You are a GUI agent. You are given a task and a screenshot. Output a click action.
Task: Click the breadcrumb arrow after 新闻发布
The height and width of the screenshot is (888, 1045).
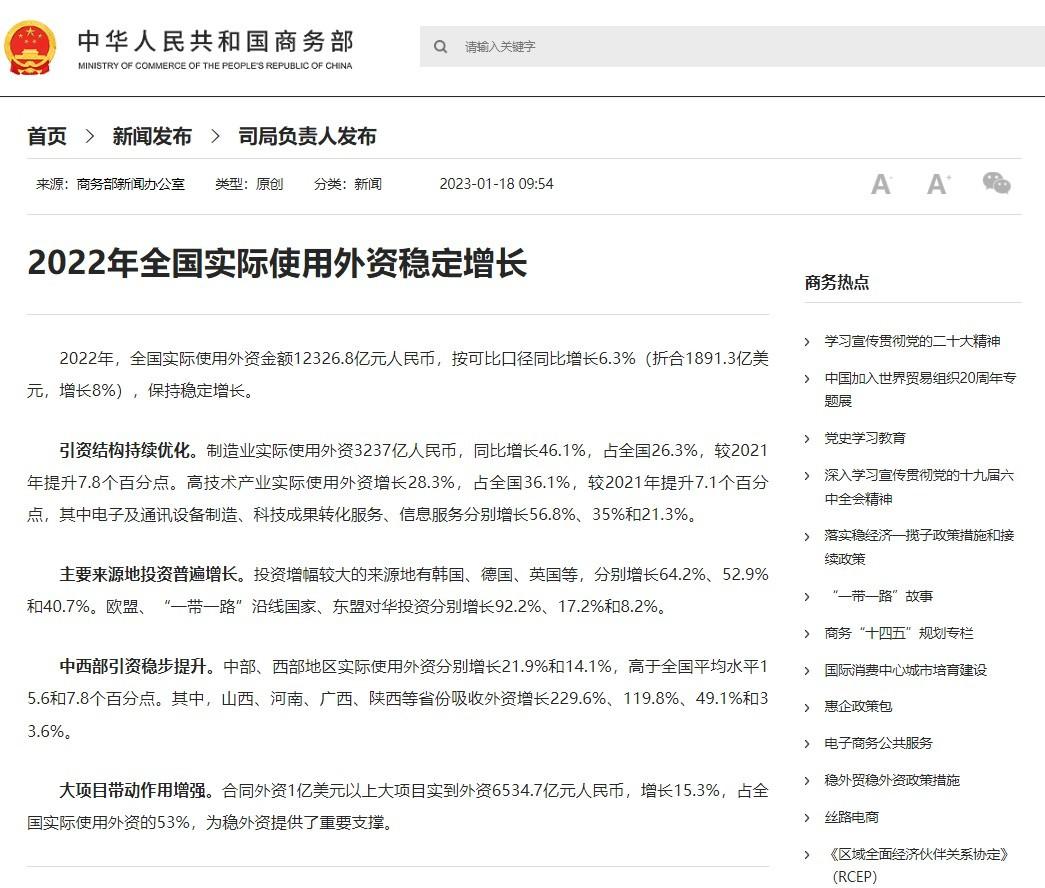click(214, 136)
